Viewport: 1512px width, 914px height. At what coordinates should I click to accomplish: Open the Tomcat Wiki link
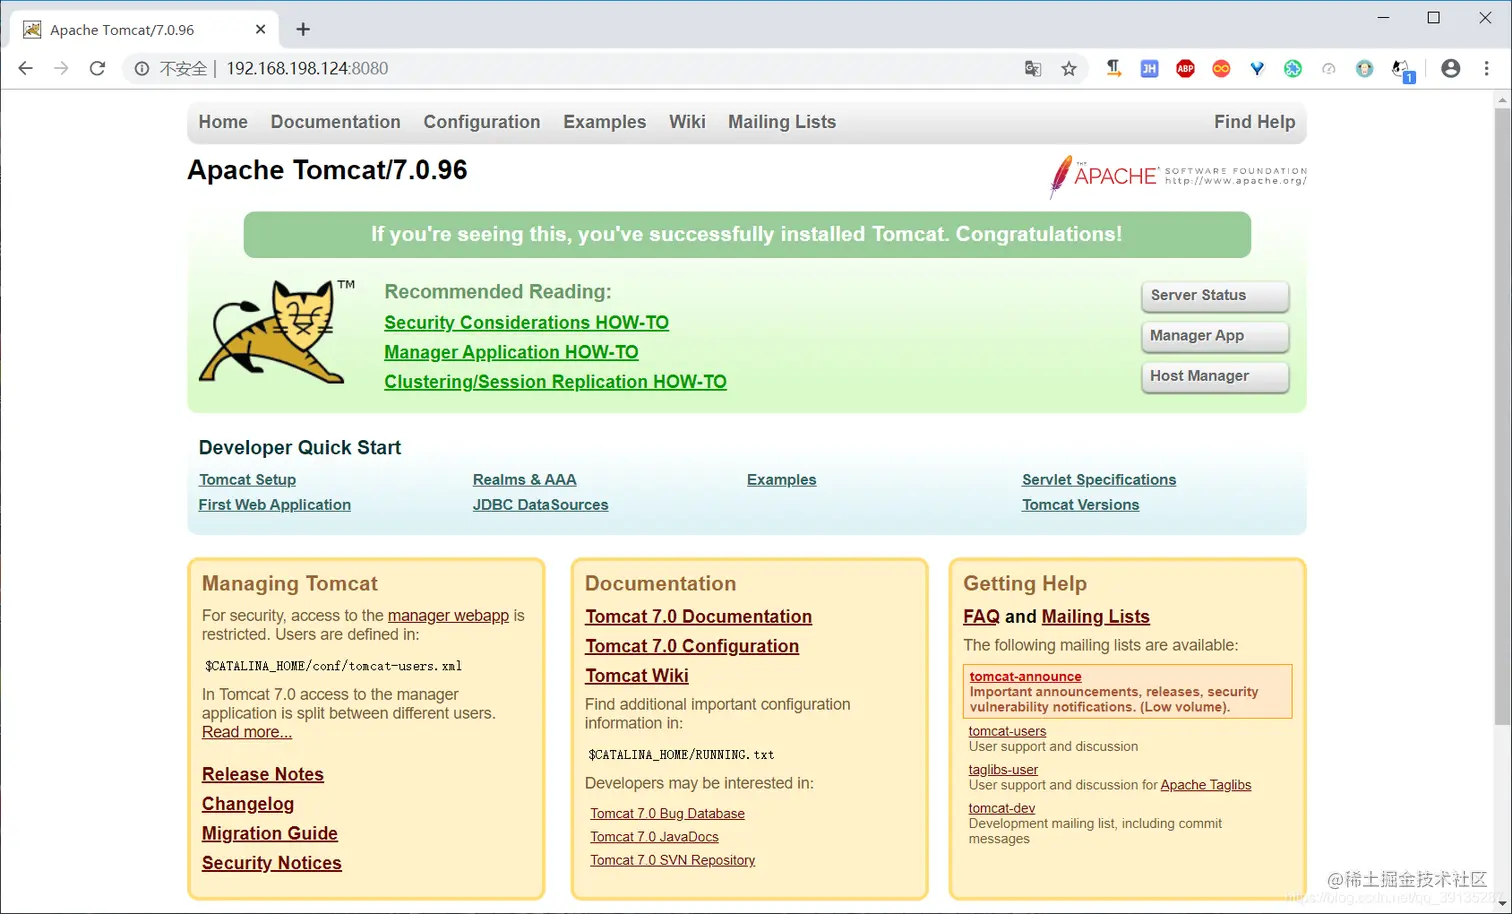[x=637, y=676]
